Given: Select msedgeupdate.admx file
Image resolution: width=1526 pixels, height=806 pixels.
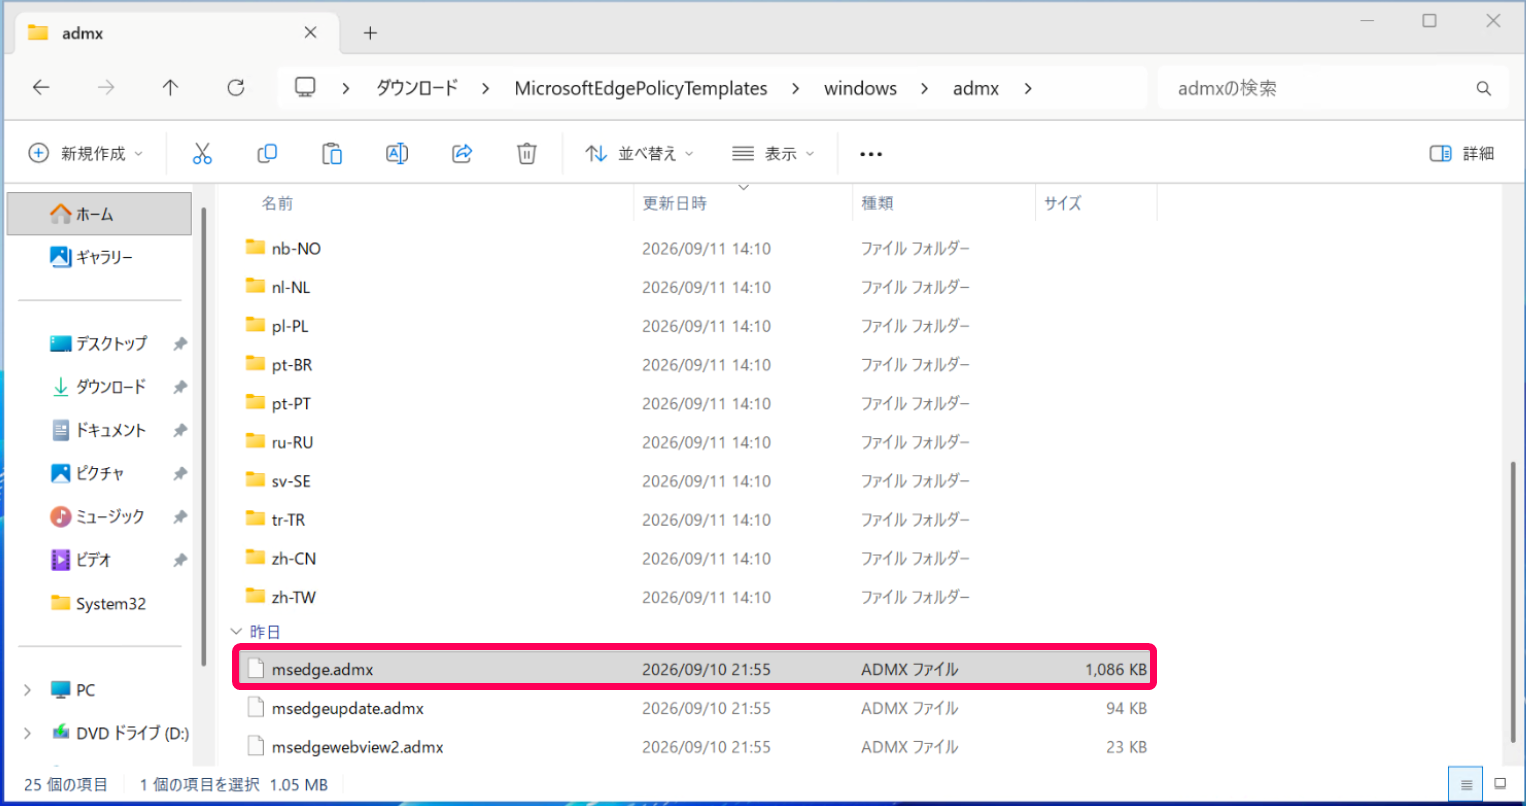Looking at the screenshot, I should click(697, 708).
